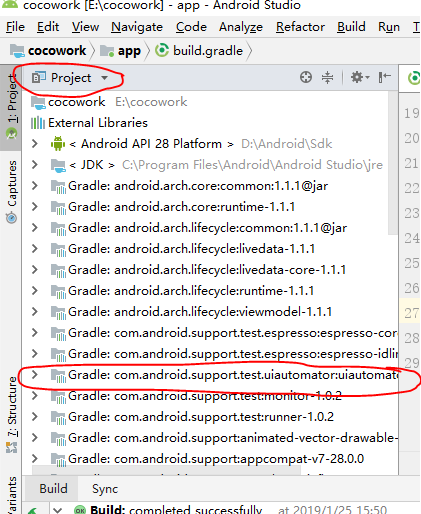Expand android.arch.lifecycle:viewmodel-1.1.1 node
Image resolution: width=421 pixels, height=514 pixels.
(34, 312)
